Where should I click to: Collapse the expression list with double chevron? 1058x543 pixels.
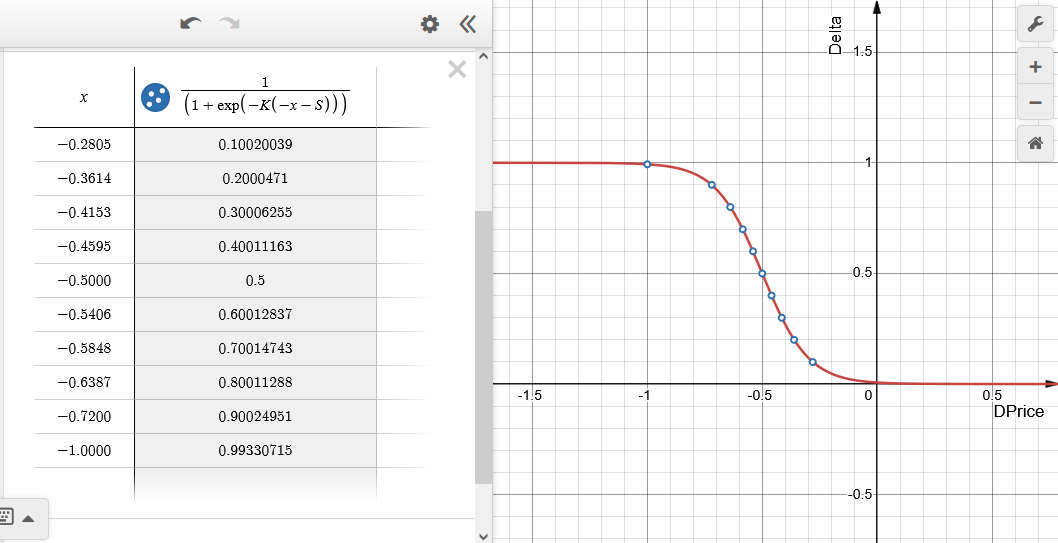(x=468, y=24)
